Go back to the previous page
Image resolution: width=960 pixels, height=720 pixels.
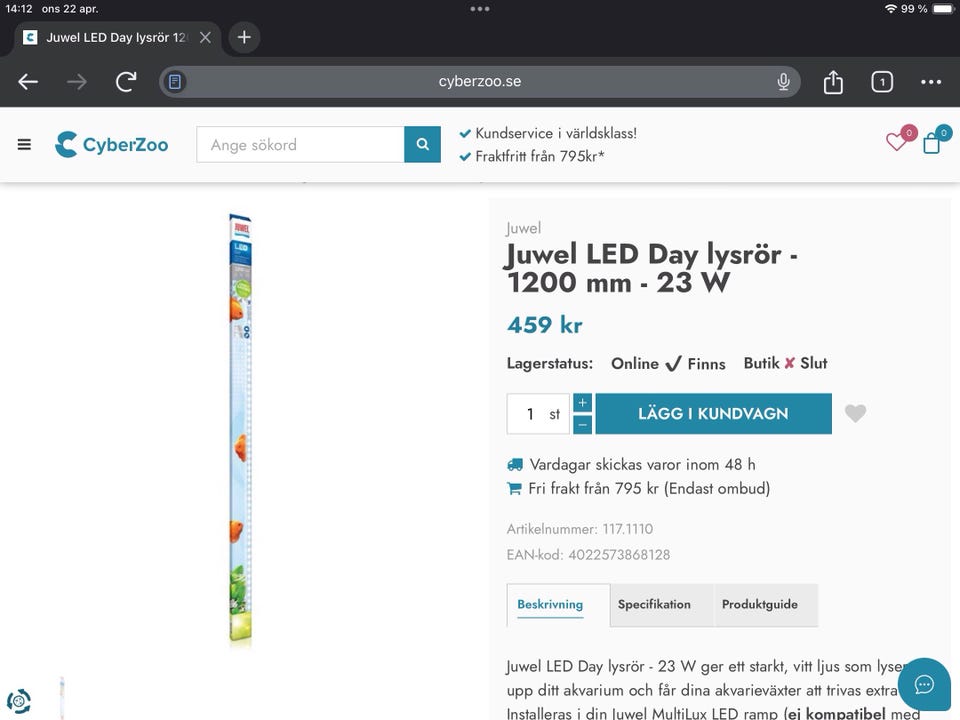click(x=28, y=82)
